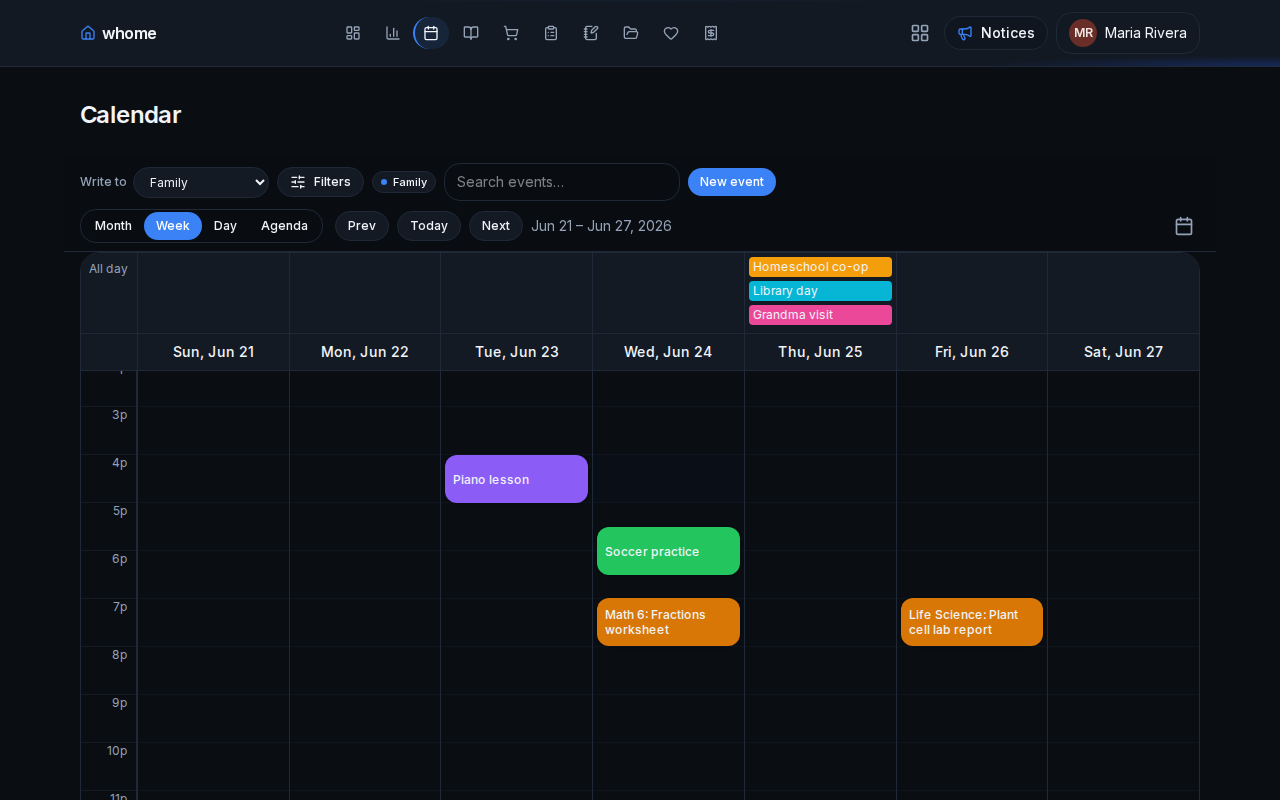Viewport: 1280px width, 800px height.
Task: Toggle the Family calendar chip
Action: (x=404, y=182)
